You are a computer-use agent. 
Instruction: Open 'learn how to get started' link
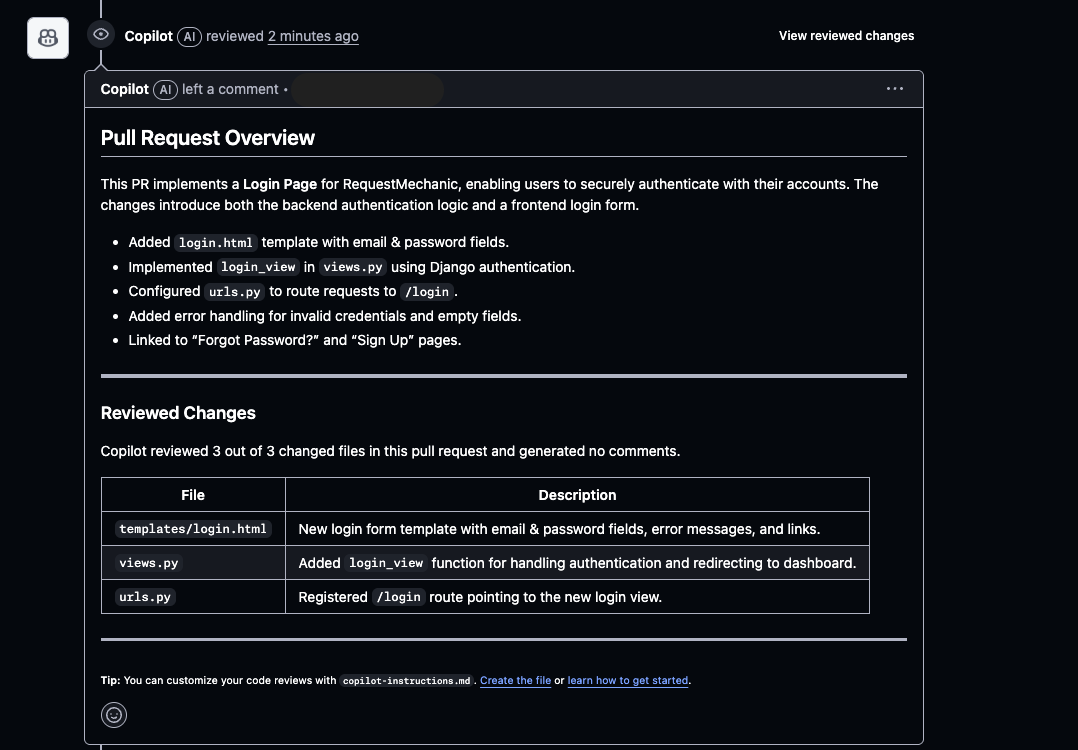click(628, 680)
